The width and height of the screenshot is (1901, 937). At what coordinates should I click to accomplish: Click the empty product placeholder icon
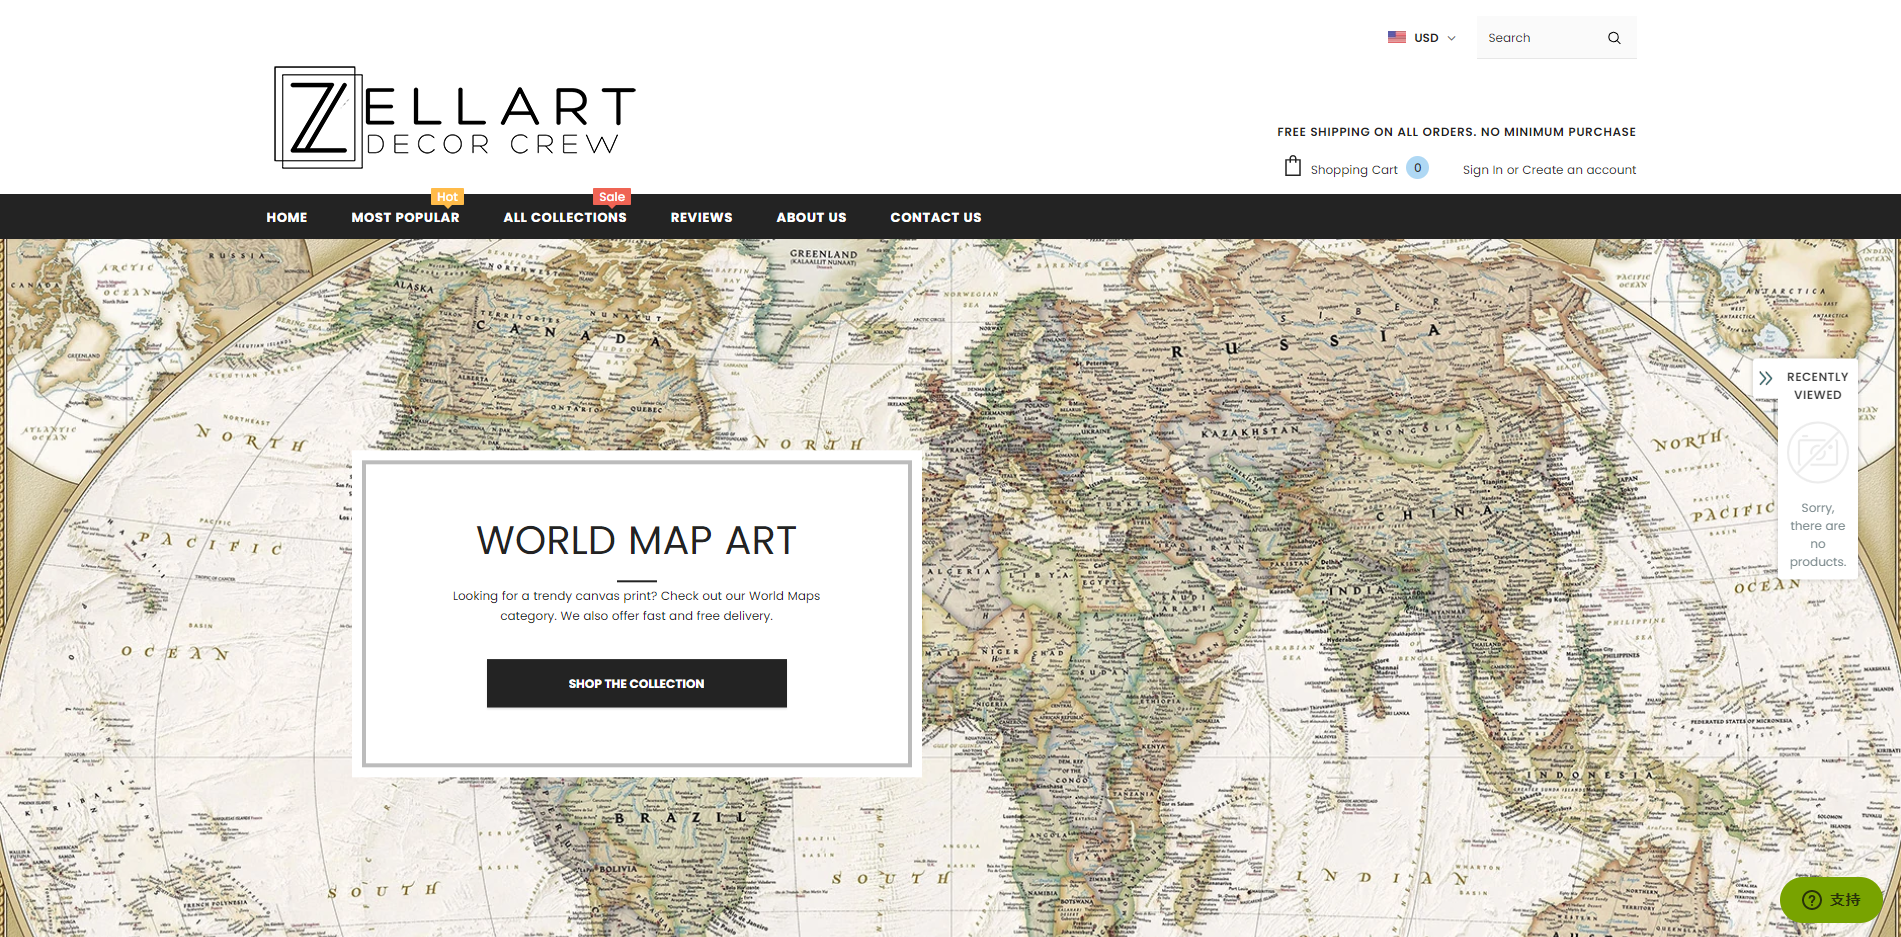[1817, 453]
